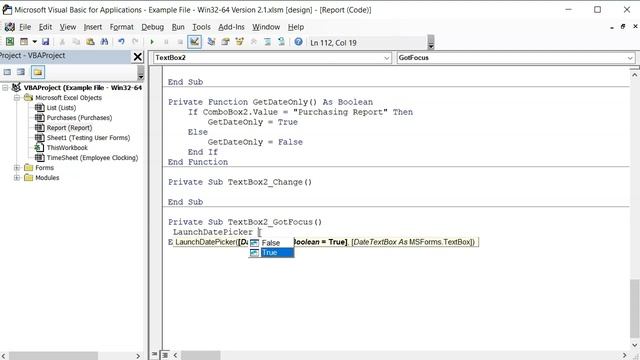The width and height of the screenshot is (640, 360).
Task: Collapse the VBAProject root node
Action: click(5, 87)
